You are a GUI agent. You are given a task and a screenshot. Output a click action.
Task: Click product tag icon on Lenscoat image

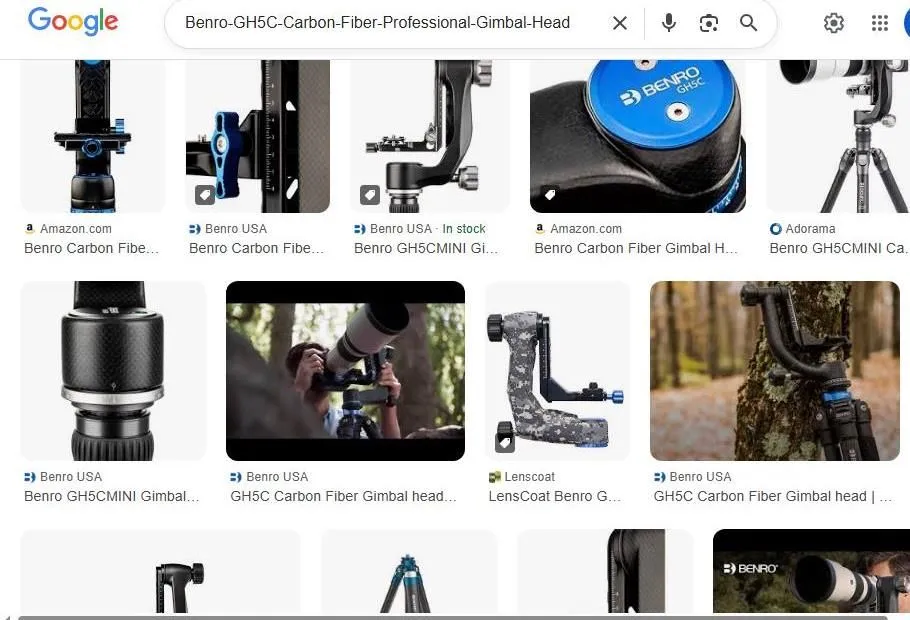pyautogui.click(x=504, y=443)
